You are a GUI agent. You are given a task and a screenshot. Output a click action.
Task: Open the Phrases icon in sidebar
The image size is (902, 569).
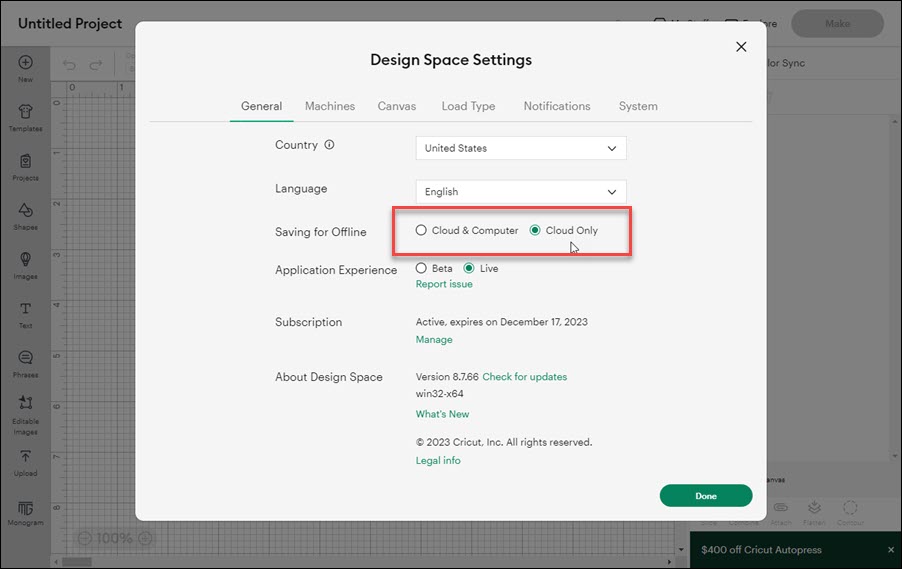[25, 358]
